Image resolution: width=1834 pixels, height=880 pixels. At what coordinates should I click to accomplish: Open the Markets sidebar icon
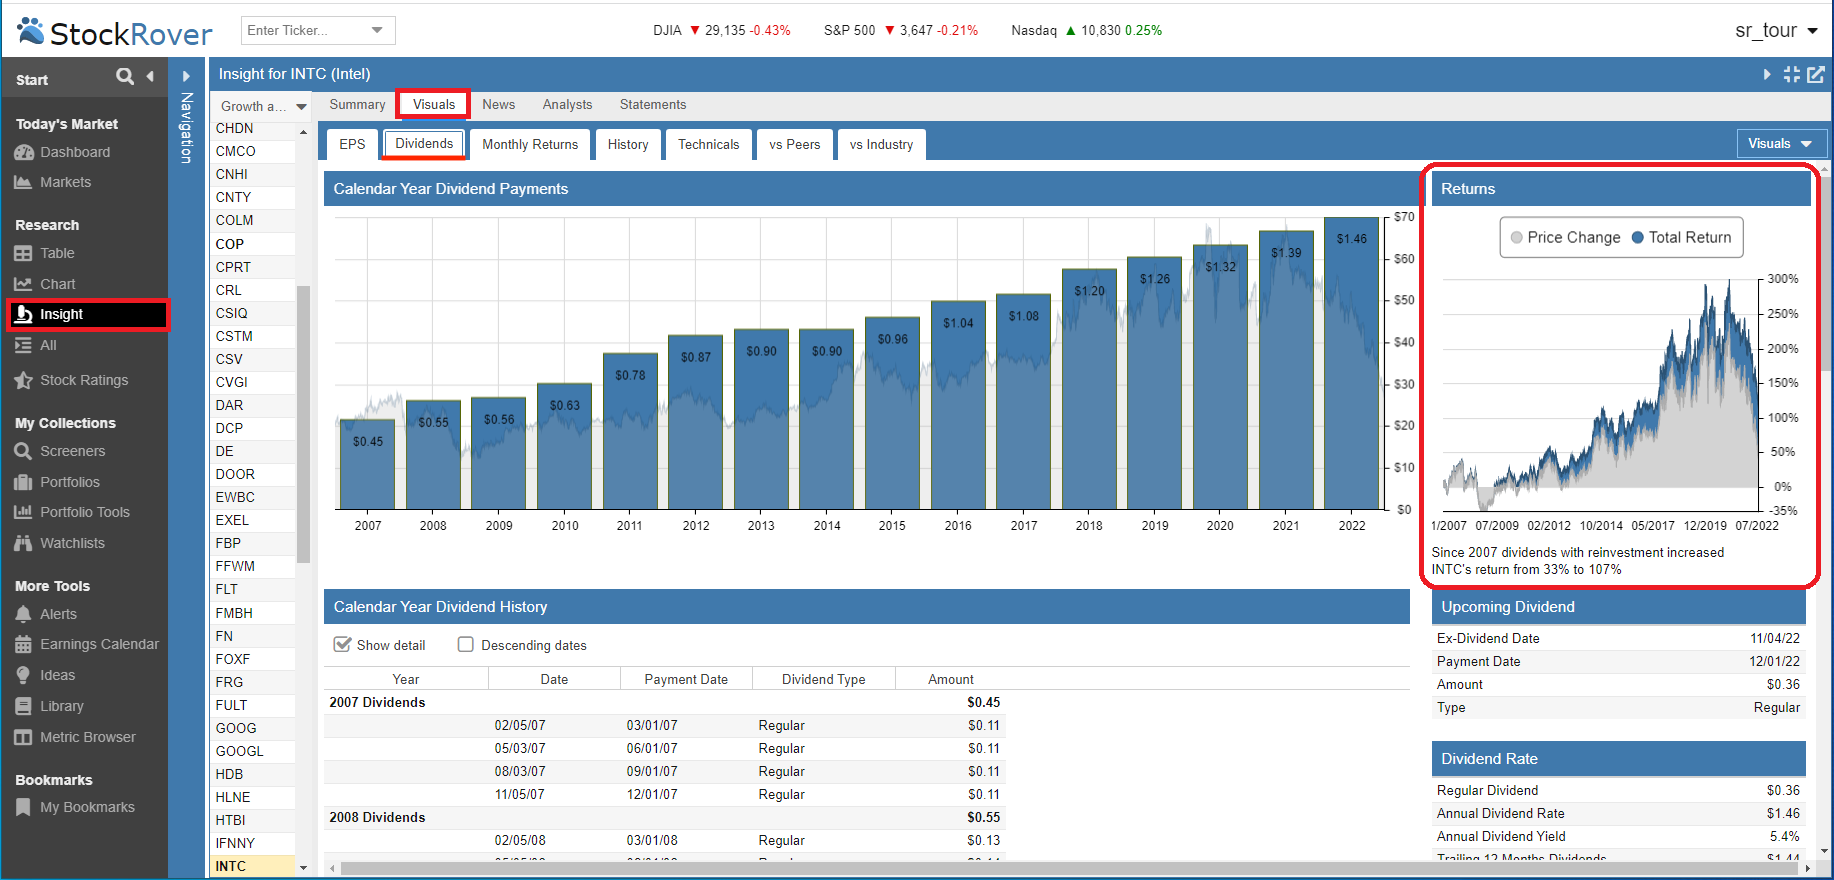coord(24,182)
